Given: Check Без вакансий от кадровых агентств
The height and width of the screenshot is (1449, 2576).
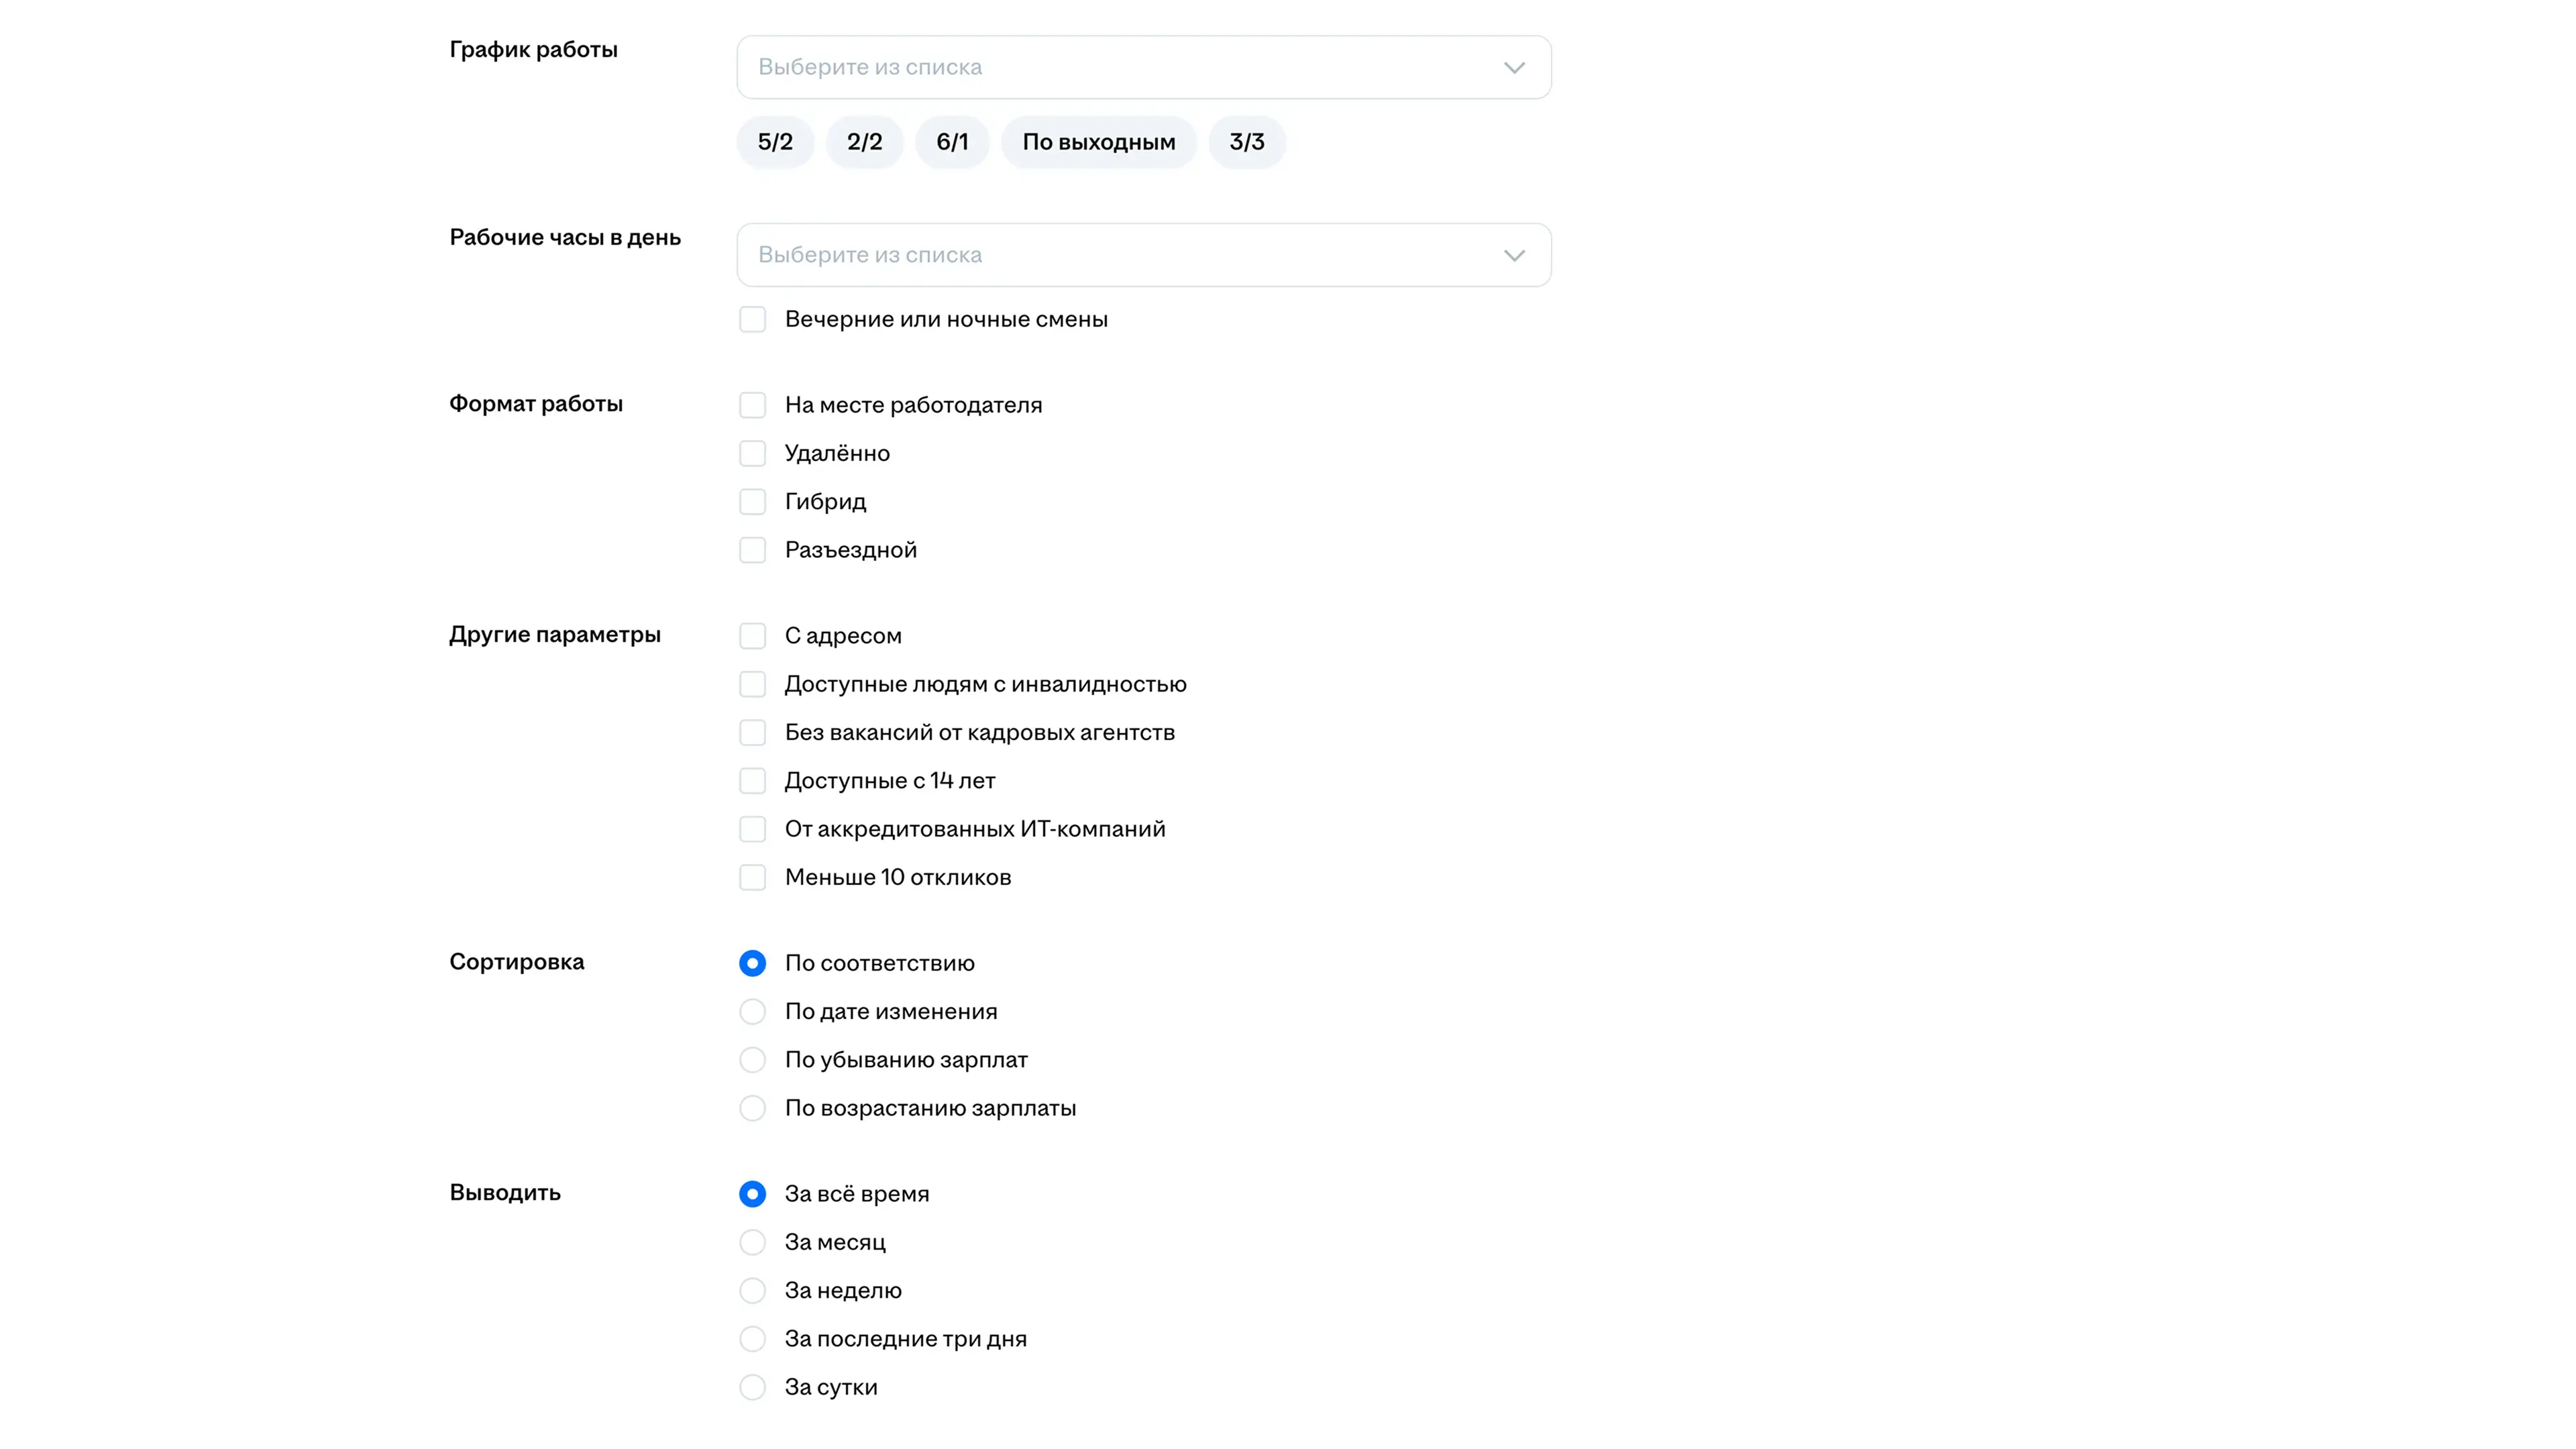Looking at the screenshot, I should click(x=753, y=733).
